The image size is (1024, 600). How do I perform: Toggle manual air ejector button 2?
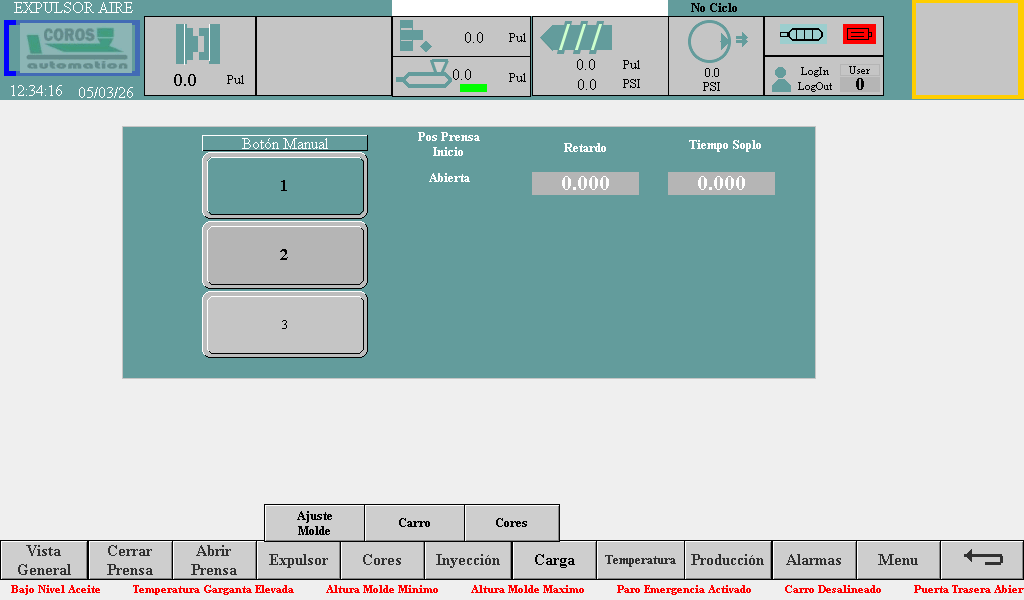pos(284,255)
